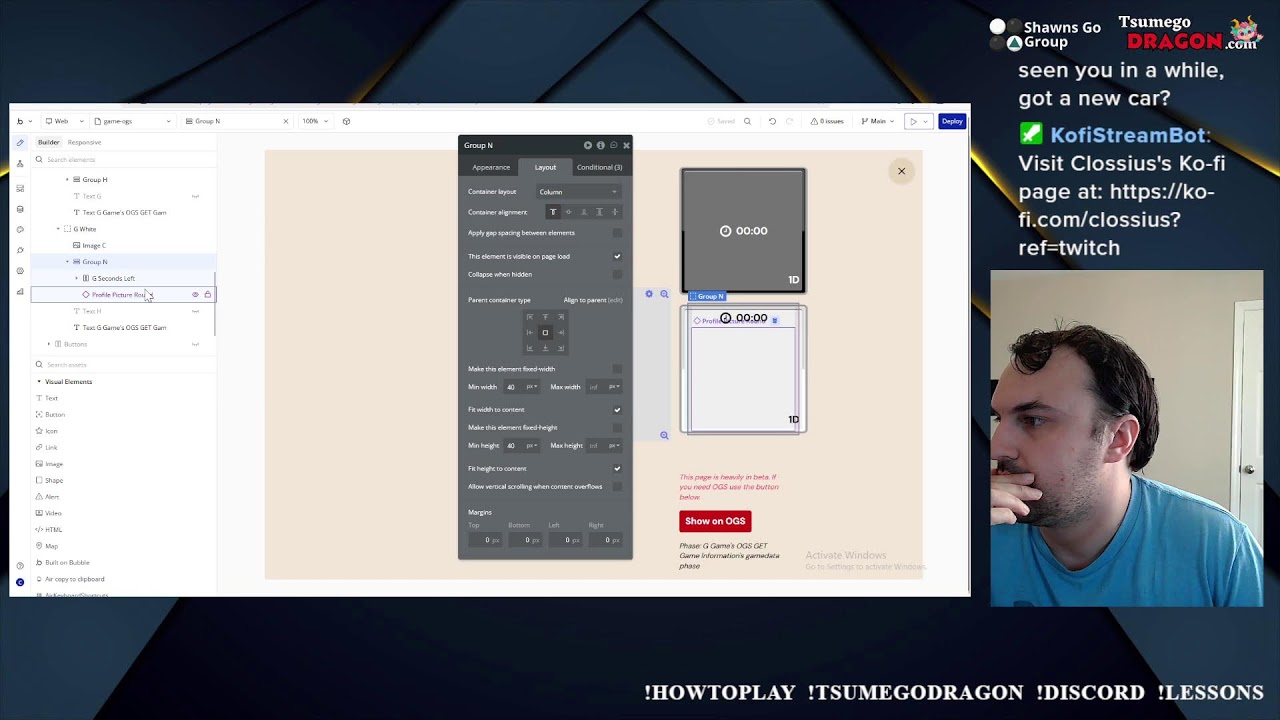Close the popup with X on canvas
Image resolution: width=1280 pixels, height=720 pixels.
(901, 171)
